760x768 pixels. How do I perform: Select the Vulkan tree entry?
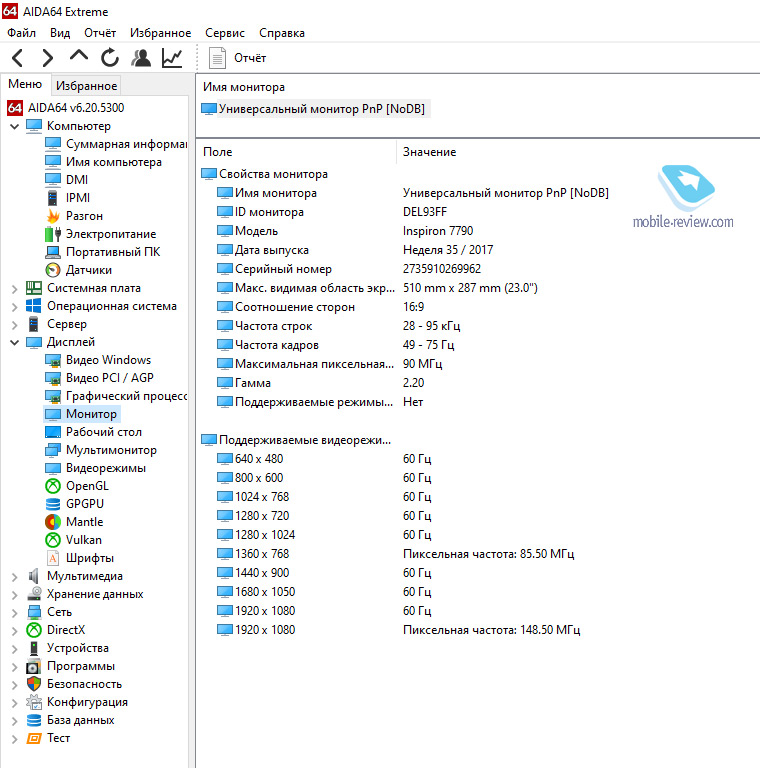click(x=84, y=540)
